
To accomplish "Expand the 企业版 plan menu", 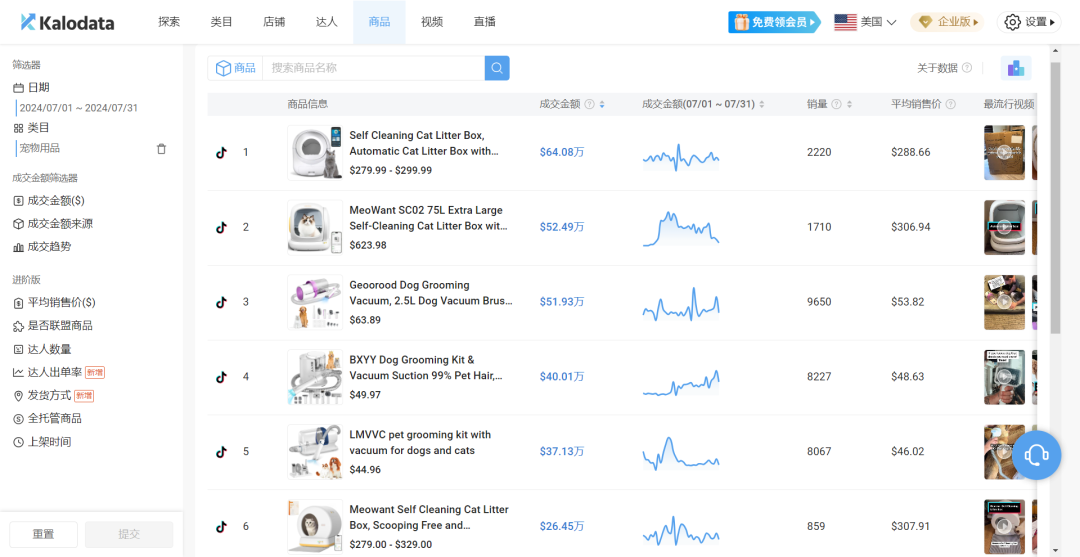I will pos(945,22).
